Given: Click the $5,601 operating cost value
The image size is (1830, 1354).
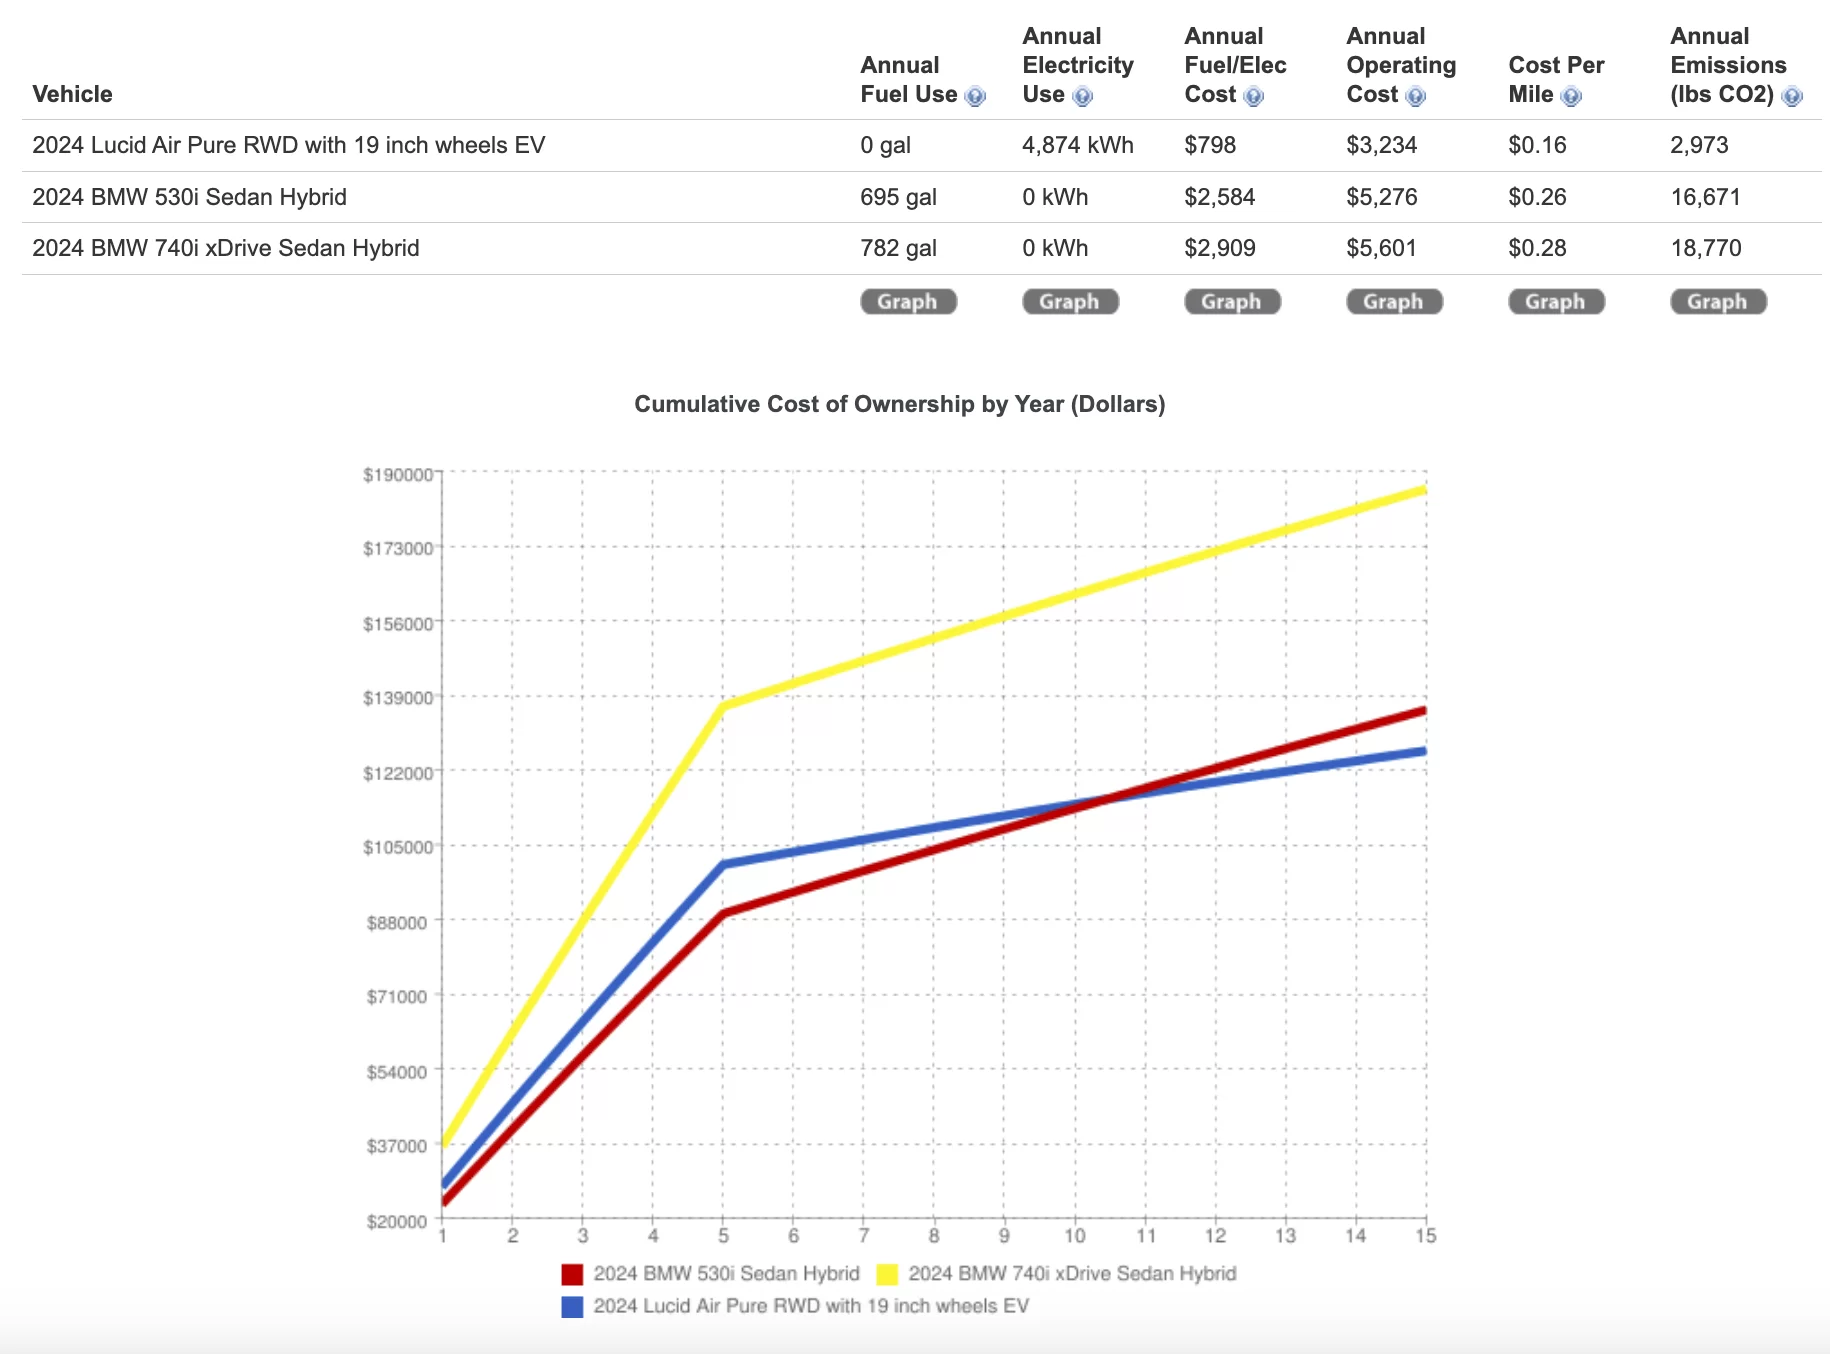Looking at the screenshot, I should (x=1381, y=248).
